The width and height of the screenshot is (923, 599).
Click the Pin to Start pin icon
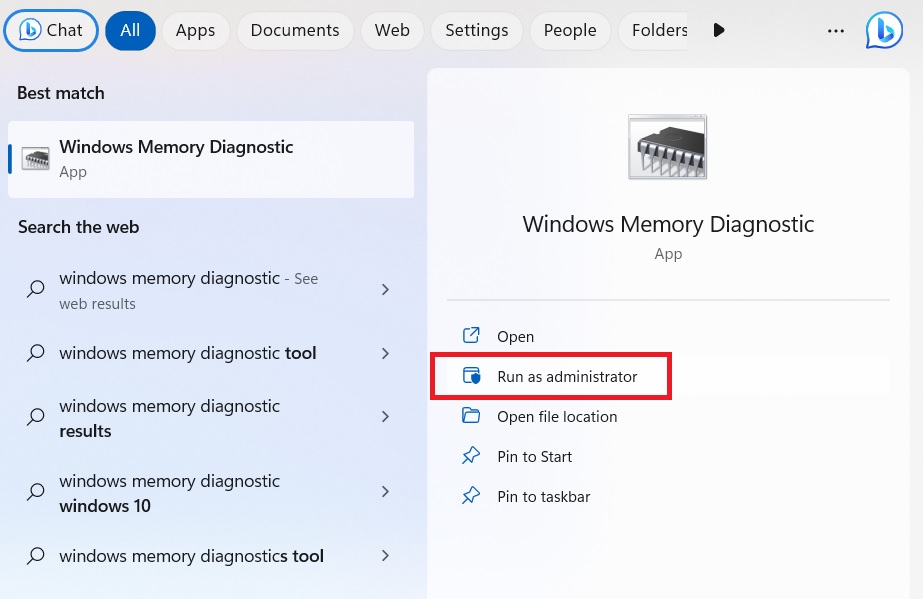click(471, 456)
